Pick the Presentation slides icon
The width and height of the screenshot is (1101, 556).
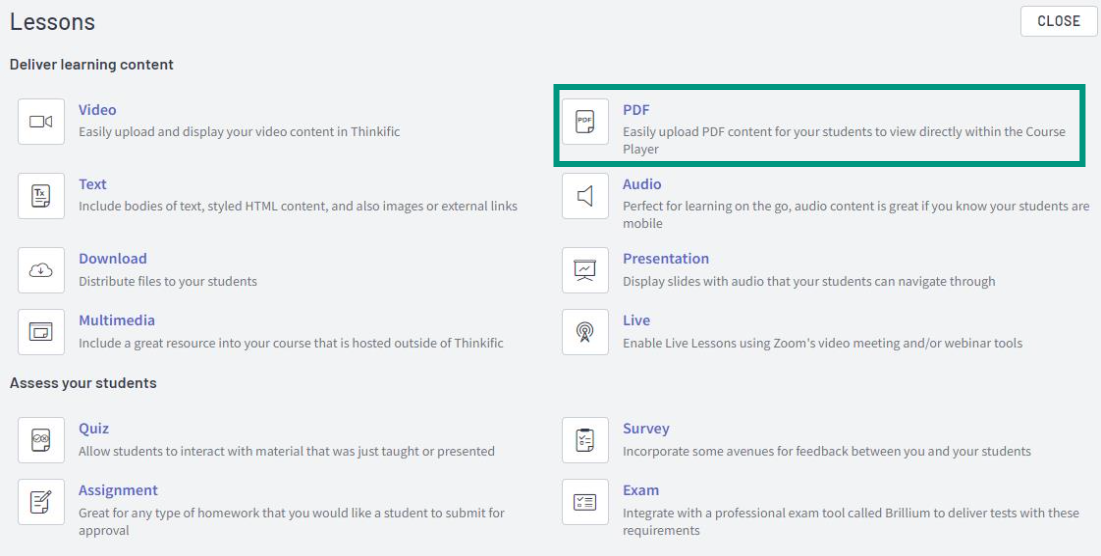point(585,270)
